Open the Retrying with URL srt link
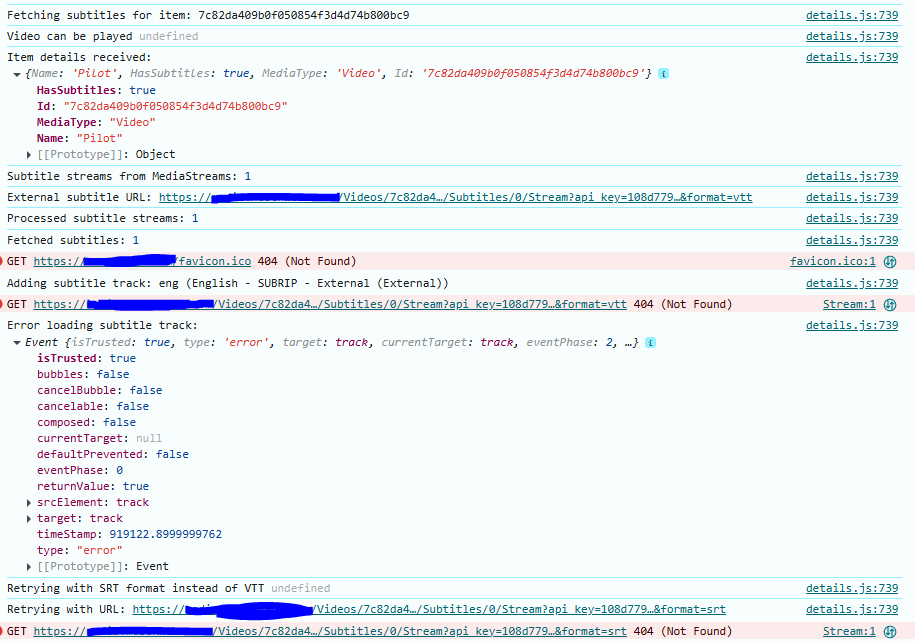Image resolution: width=915 pixels, height=642 pixels. coord(428,610)
